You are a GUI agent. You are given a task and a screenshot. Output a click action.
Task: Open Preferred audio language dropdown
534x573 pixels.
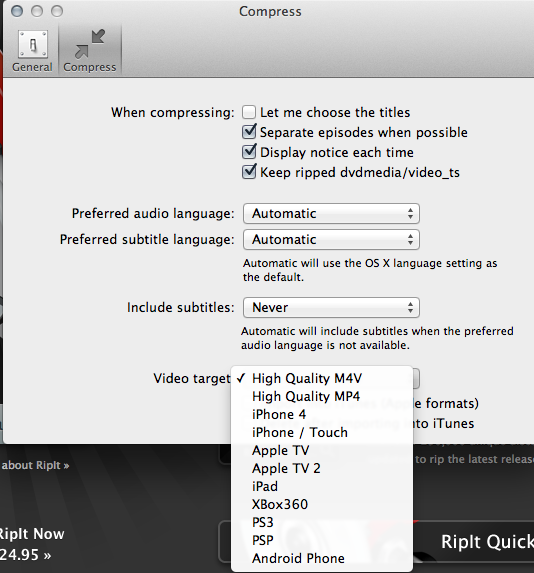click(331, 213)
